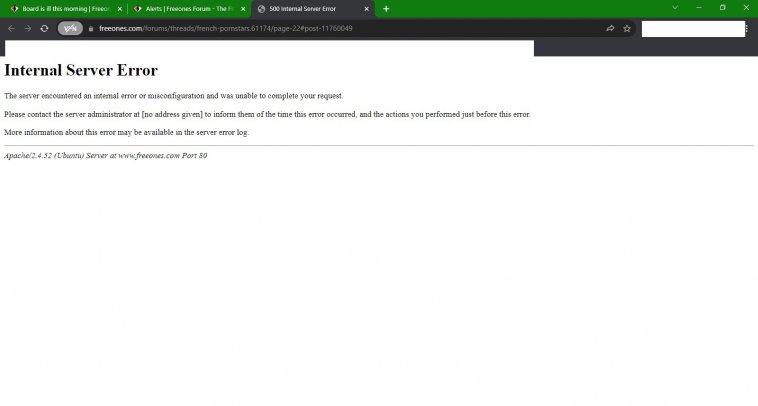This screenshot has height=406, width=758.
Task: Close the '500 Internal Server Error' tab
Action: point(366,8)
